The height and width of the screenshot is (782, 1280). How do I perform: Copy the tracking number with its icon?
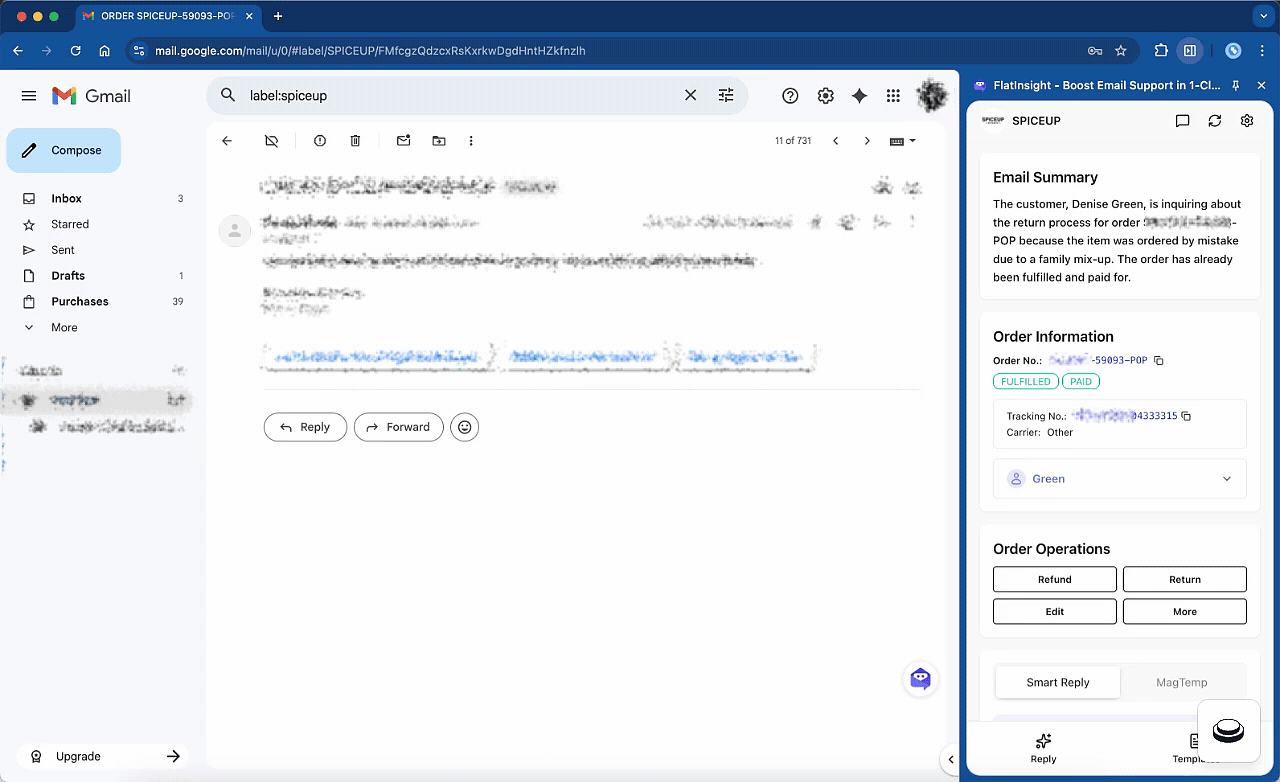click(1186, 416)
